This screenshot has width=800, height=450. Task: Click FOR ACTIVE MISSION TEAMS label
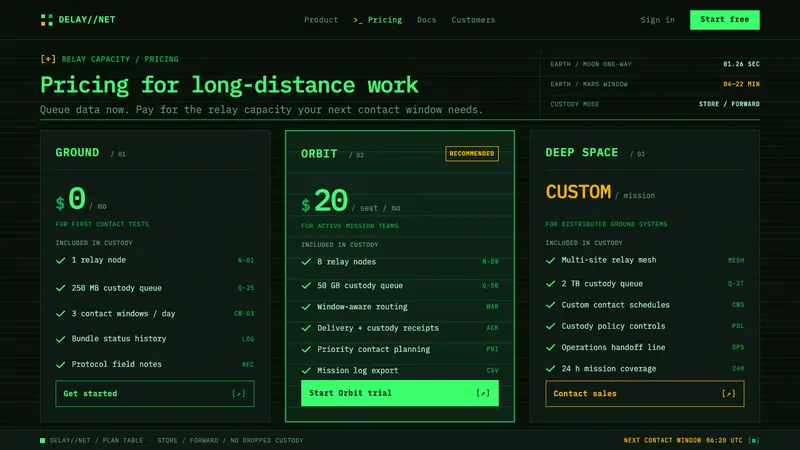click(350, 226)
